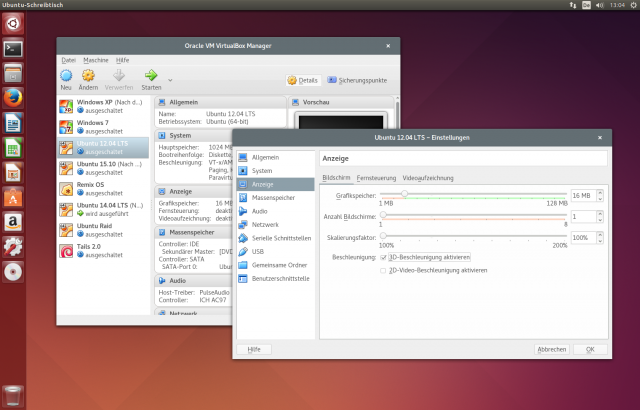Open the dropdown arrow next to Starten
Viewport: 640px width, 410px height.
[x=170, y=80]
